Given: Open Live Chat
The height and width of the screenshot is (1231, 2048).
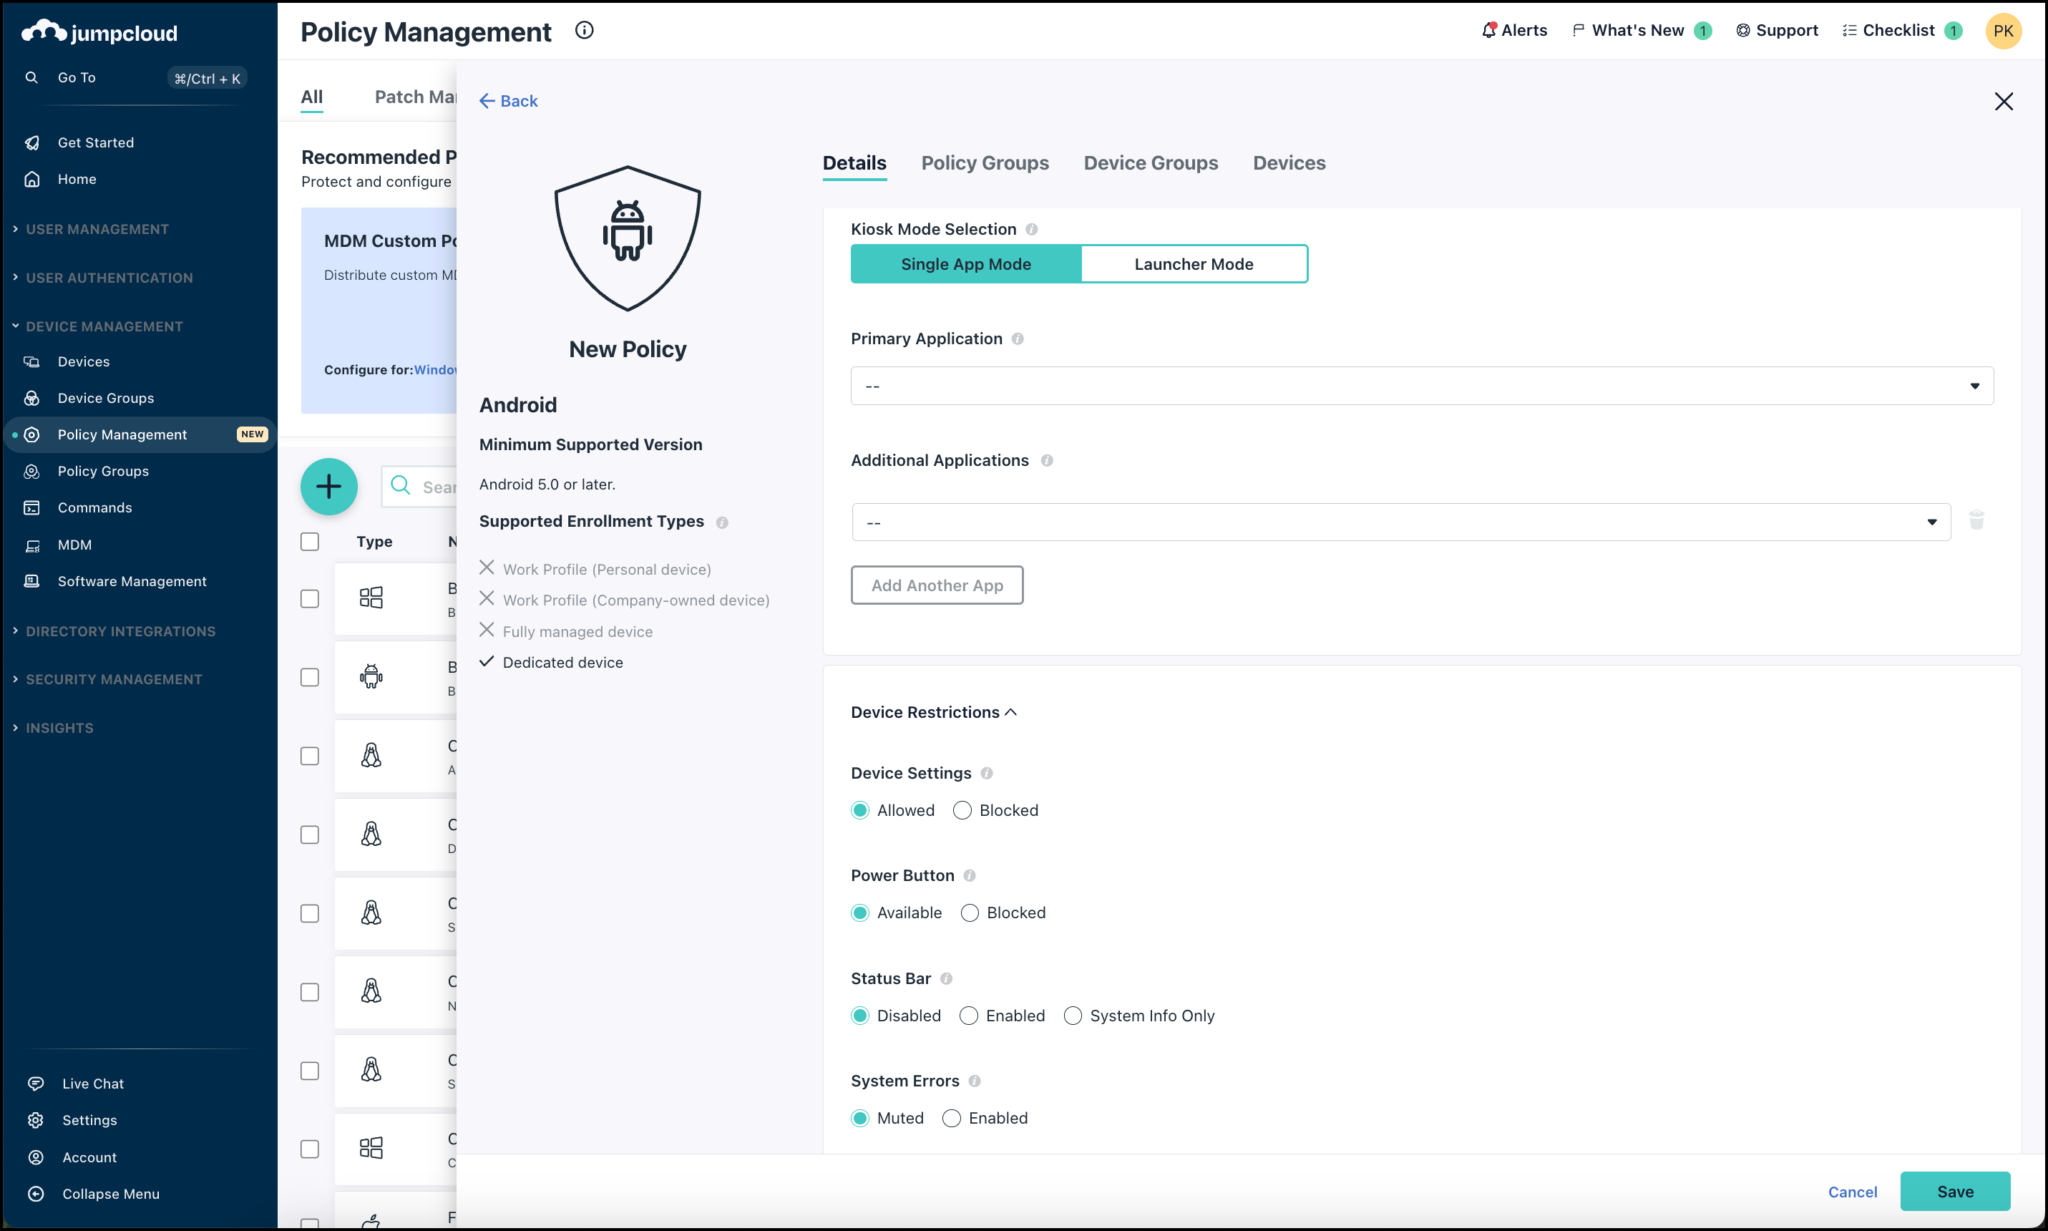Looking at the screenshot, I should 92,1082.
